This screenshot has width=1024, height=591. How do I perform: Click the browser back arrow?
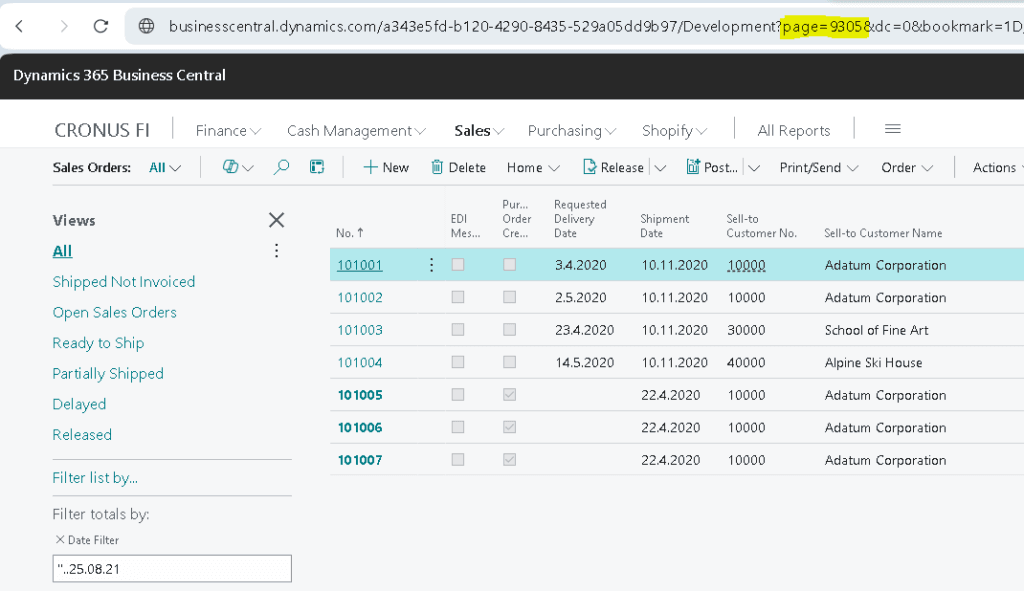point(19,26)
